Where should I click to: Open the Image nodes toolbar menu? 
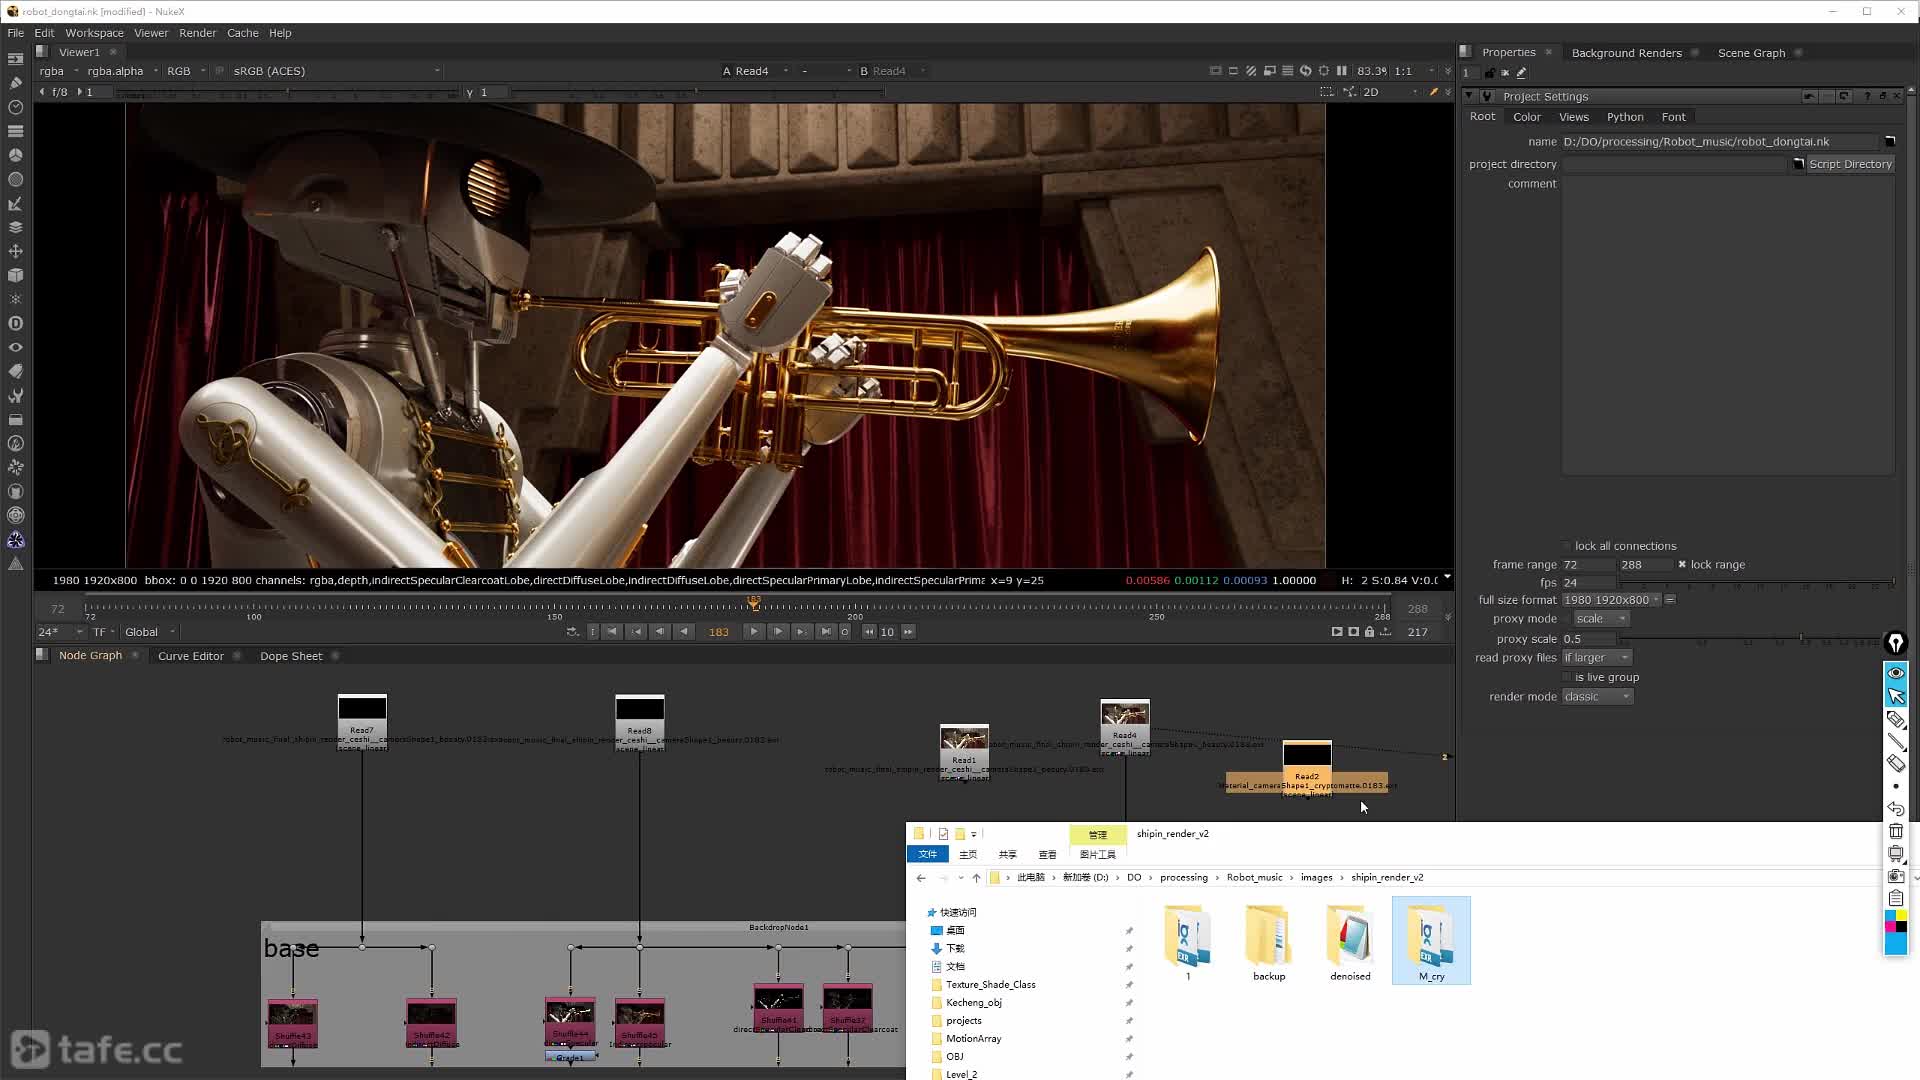(15, 59)
